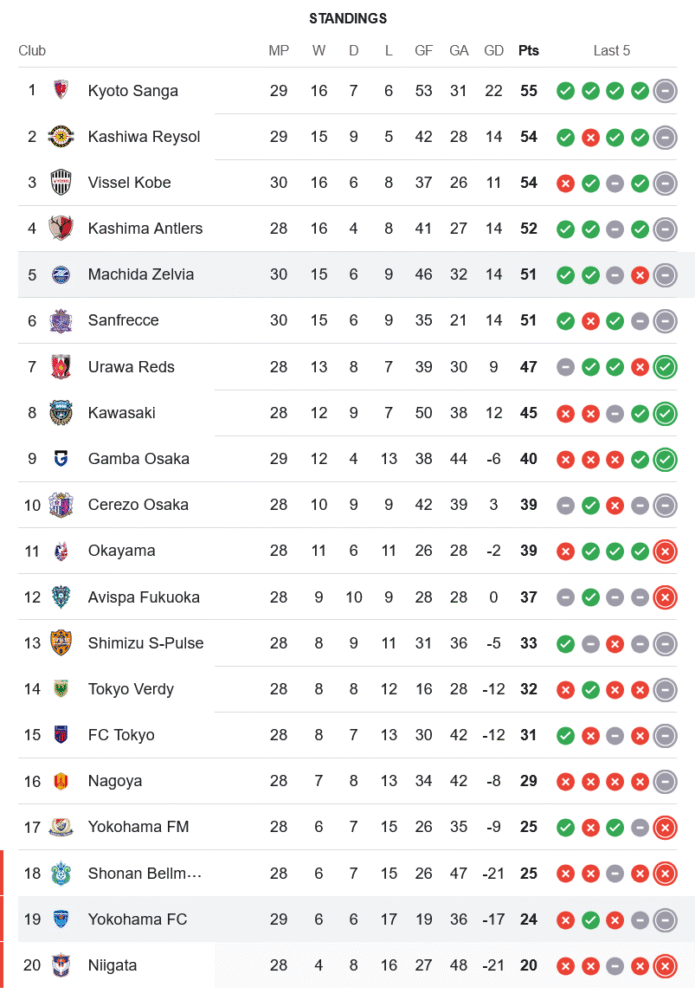This screenshot has width=695, height=1000.
Task: Open the Shonan Bellmare team link
Action: click(x=145, y=873)
